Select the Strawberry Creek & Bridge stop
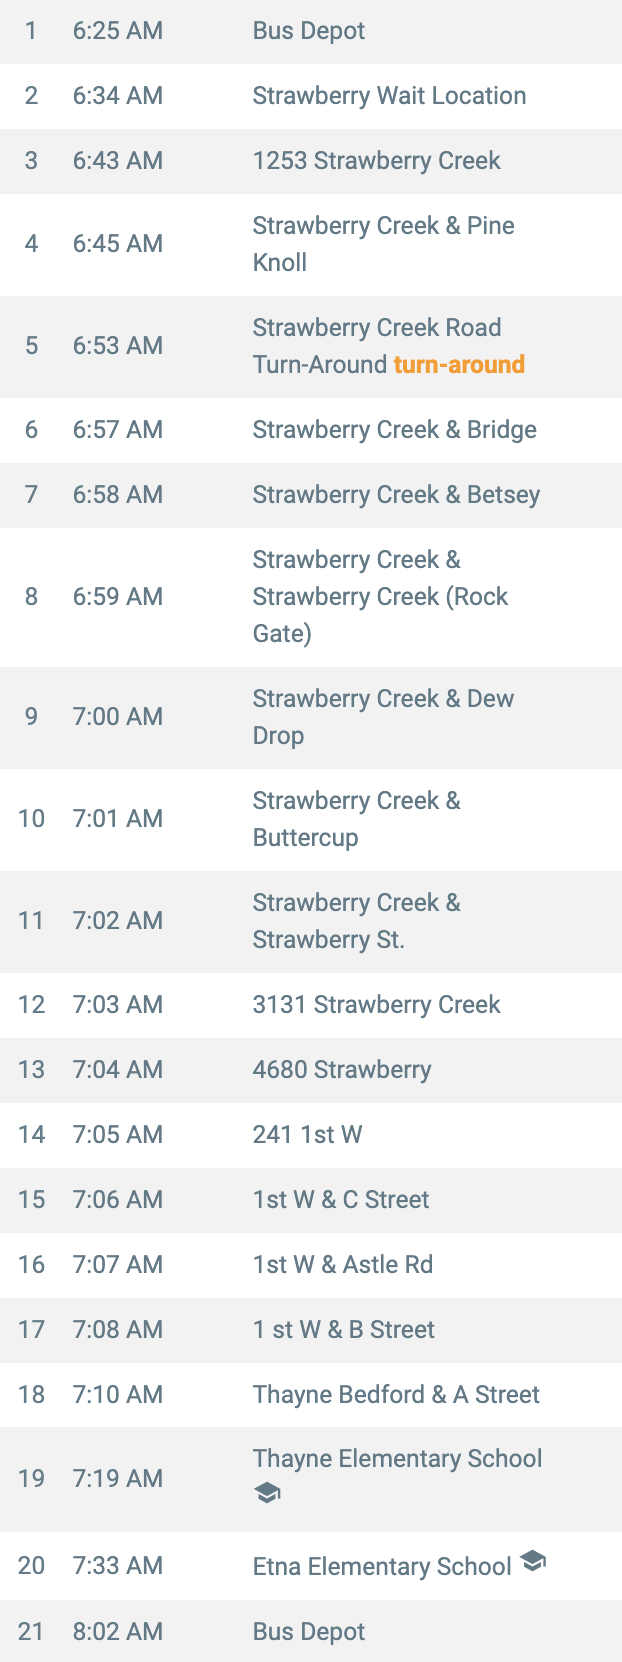622x1662 pixels. coord(311,430)
